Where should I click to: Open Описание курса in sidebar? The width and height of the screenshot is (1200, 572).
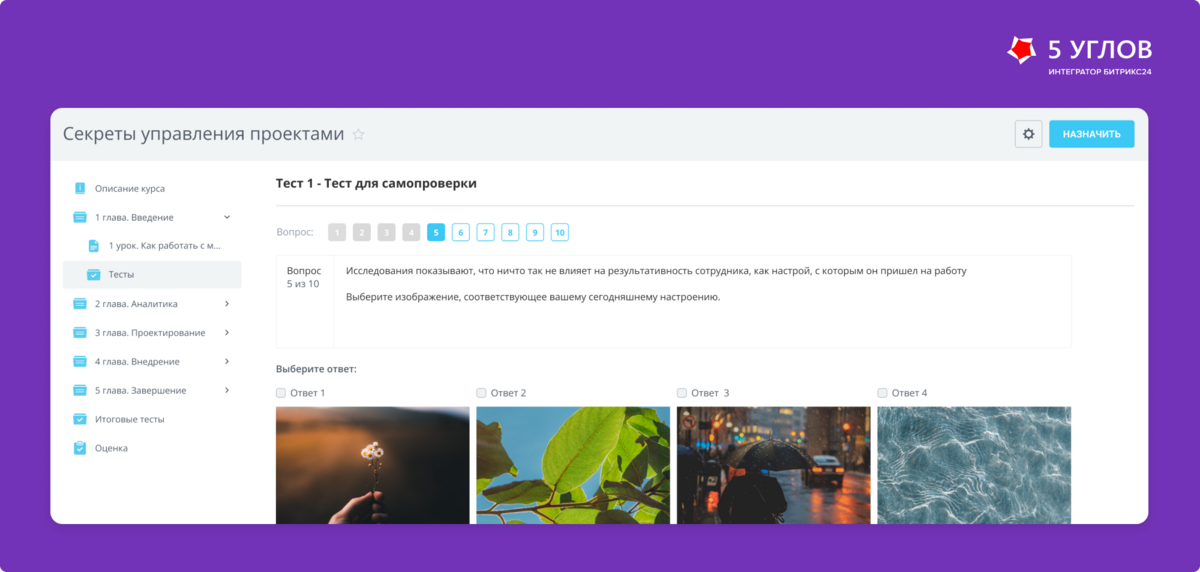click(x=130, y=188)
